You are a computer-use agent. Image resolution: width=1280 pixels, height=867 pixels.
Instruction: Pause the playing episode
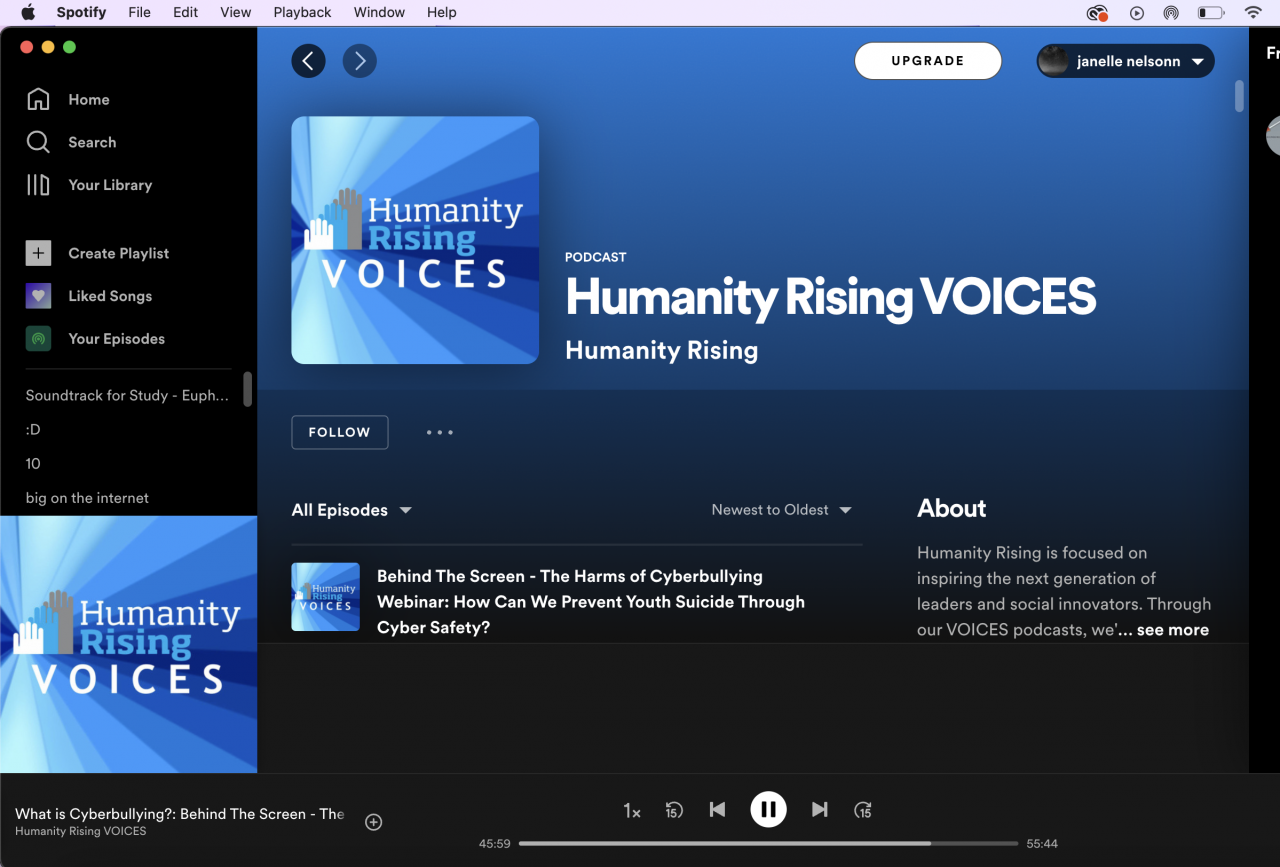[768, 809]
